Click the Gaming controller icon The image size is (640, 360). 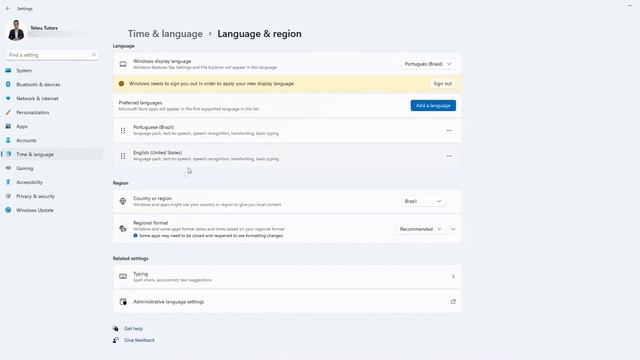coord(8,168)
